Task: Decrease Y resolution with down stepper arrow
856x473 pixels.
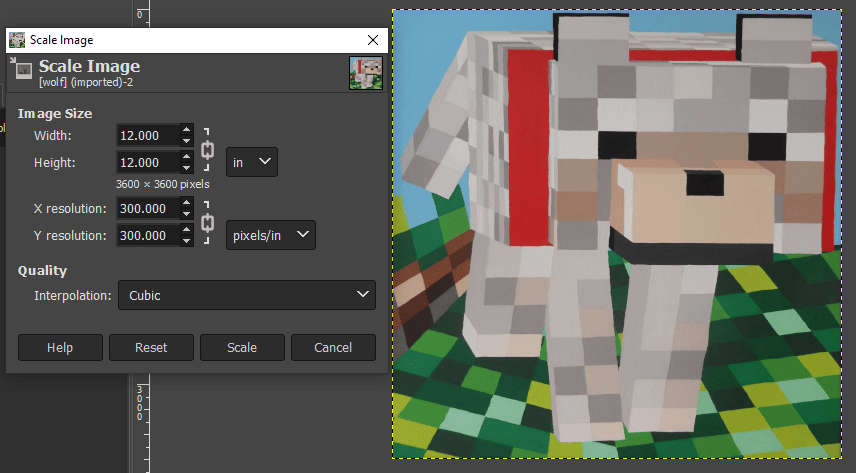Action: [187, 241]
